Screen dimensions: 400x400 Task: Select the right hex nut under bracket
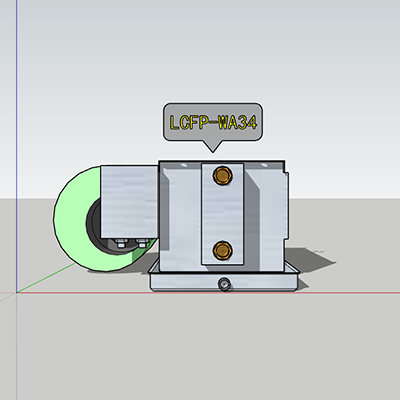click(142, 243)
